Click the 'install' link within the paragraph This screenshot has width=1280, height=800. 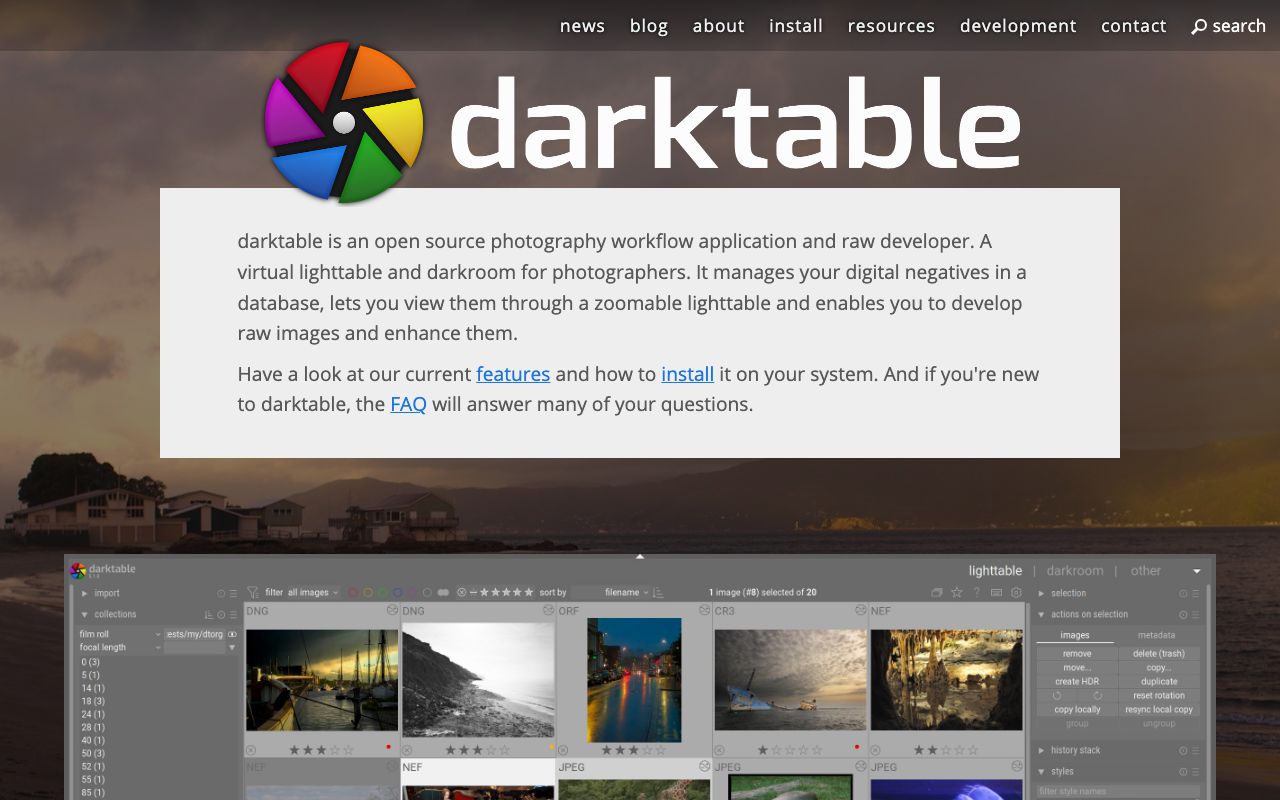click(688, 374)
